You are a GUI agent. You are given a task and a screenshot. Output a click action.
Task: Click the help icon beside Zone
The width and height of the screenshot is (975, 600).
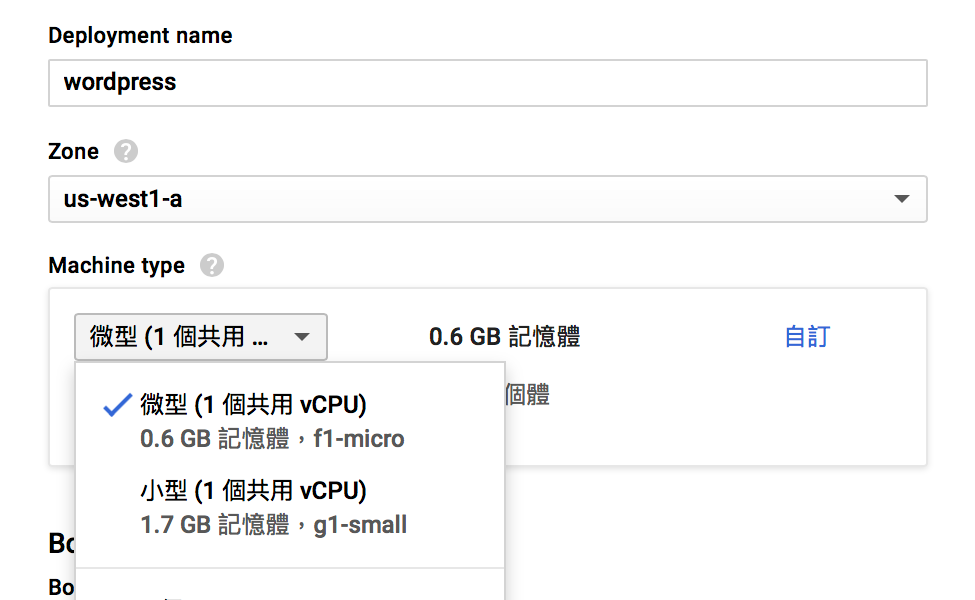click(x=126, y=152)
